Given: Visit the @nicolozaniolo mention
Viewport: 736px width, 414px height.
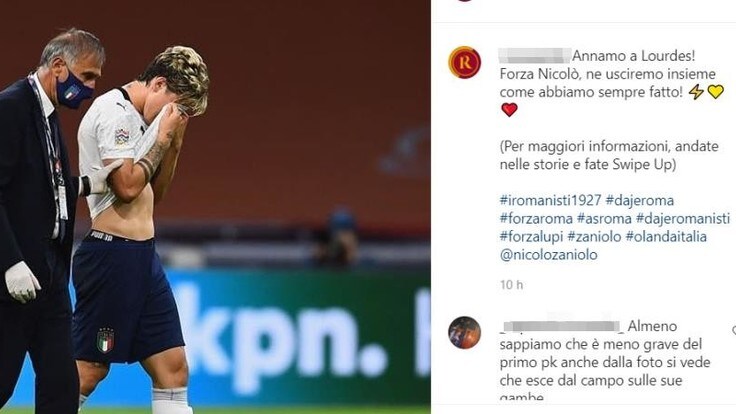Looking at the screenshot, I should click(549, 255).
